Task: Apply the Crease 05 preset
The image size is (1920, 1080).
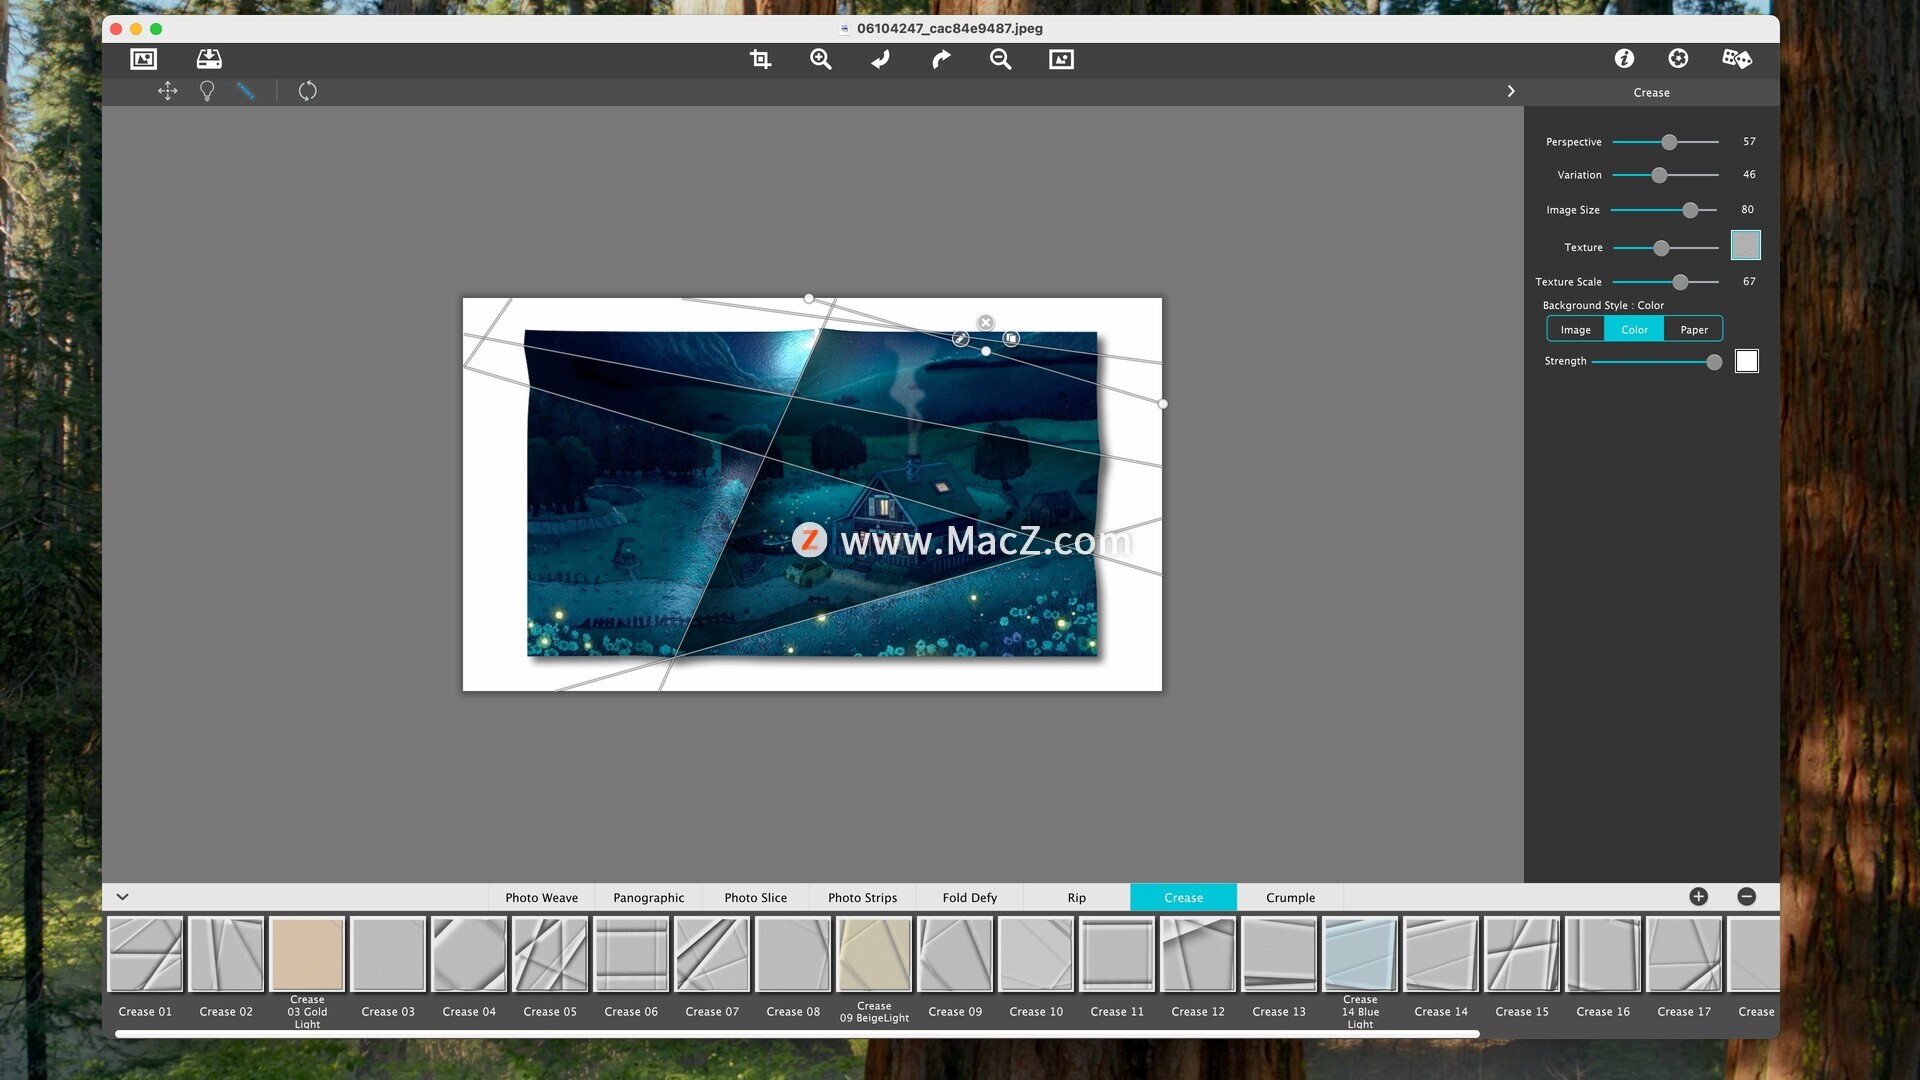Action: point(550,954)
